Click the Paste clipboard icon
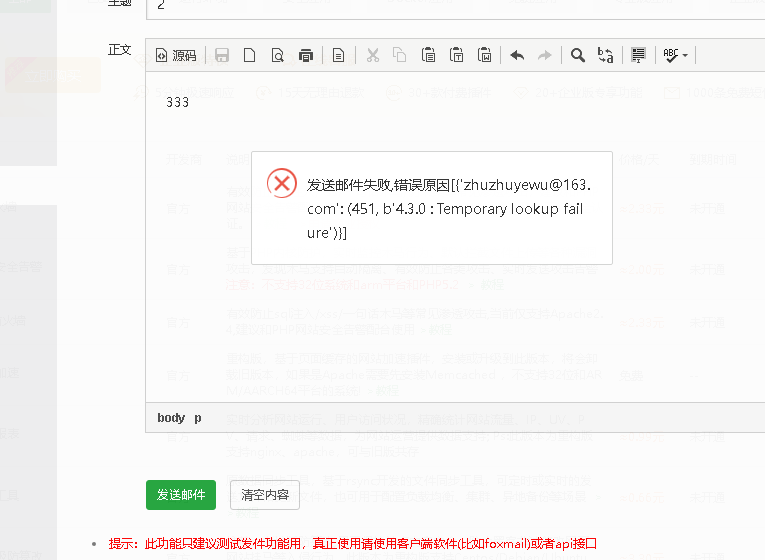The height and width of the screenshot is (560, 765). tap(428, 56)
